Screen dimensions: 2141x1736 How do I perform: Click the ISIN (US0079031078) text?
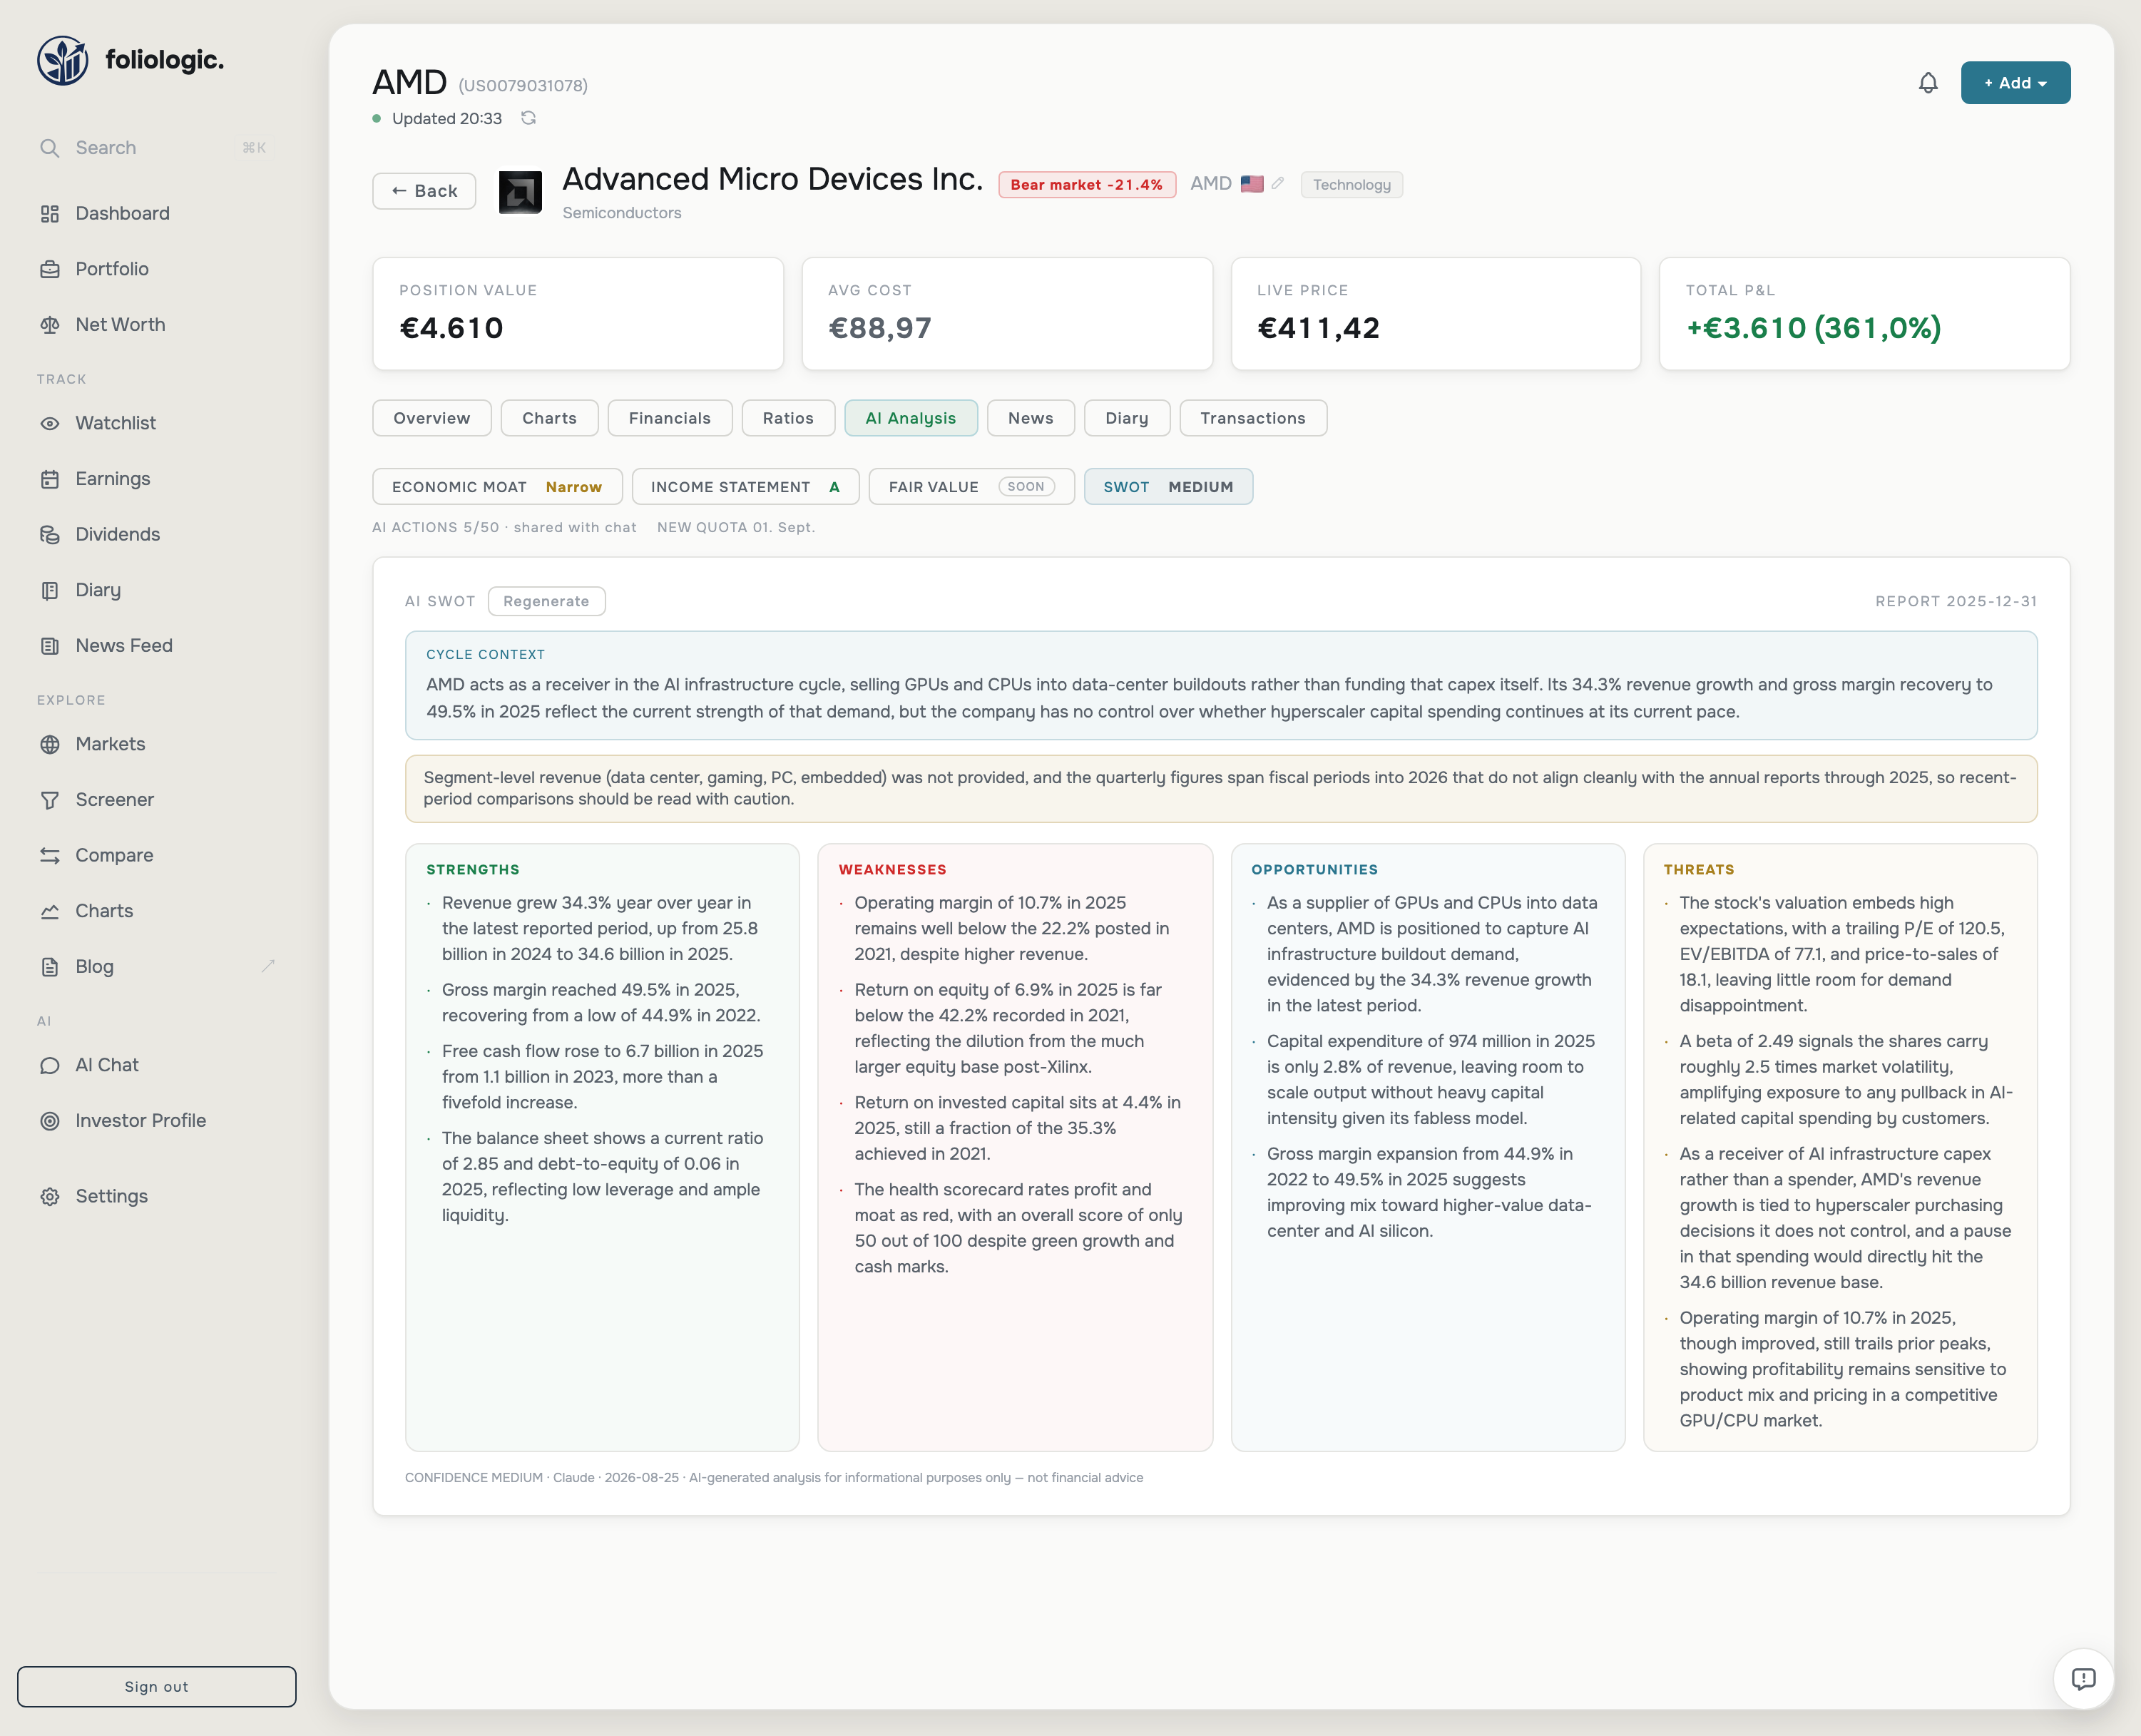click(523, 86)
